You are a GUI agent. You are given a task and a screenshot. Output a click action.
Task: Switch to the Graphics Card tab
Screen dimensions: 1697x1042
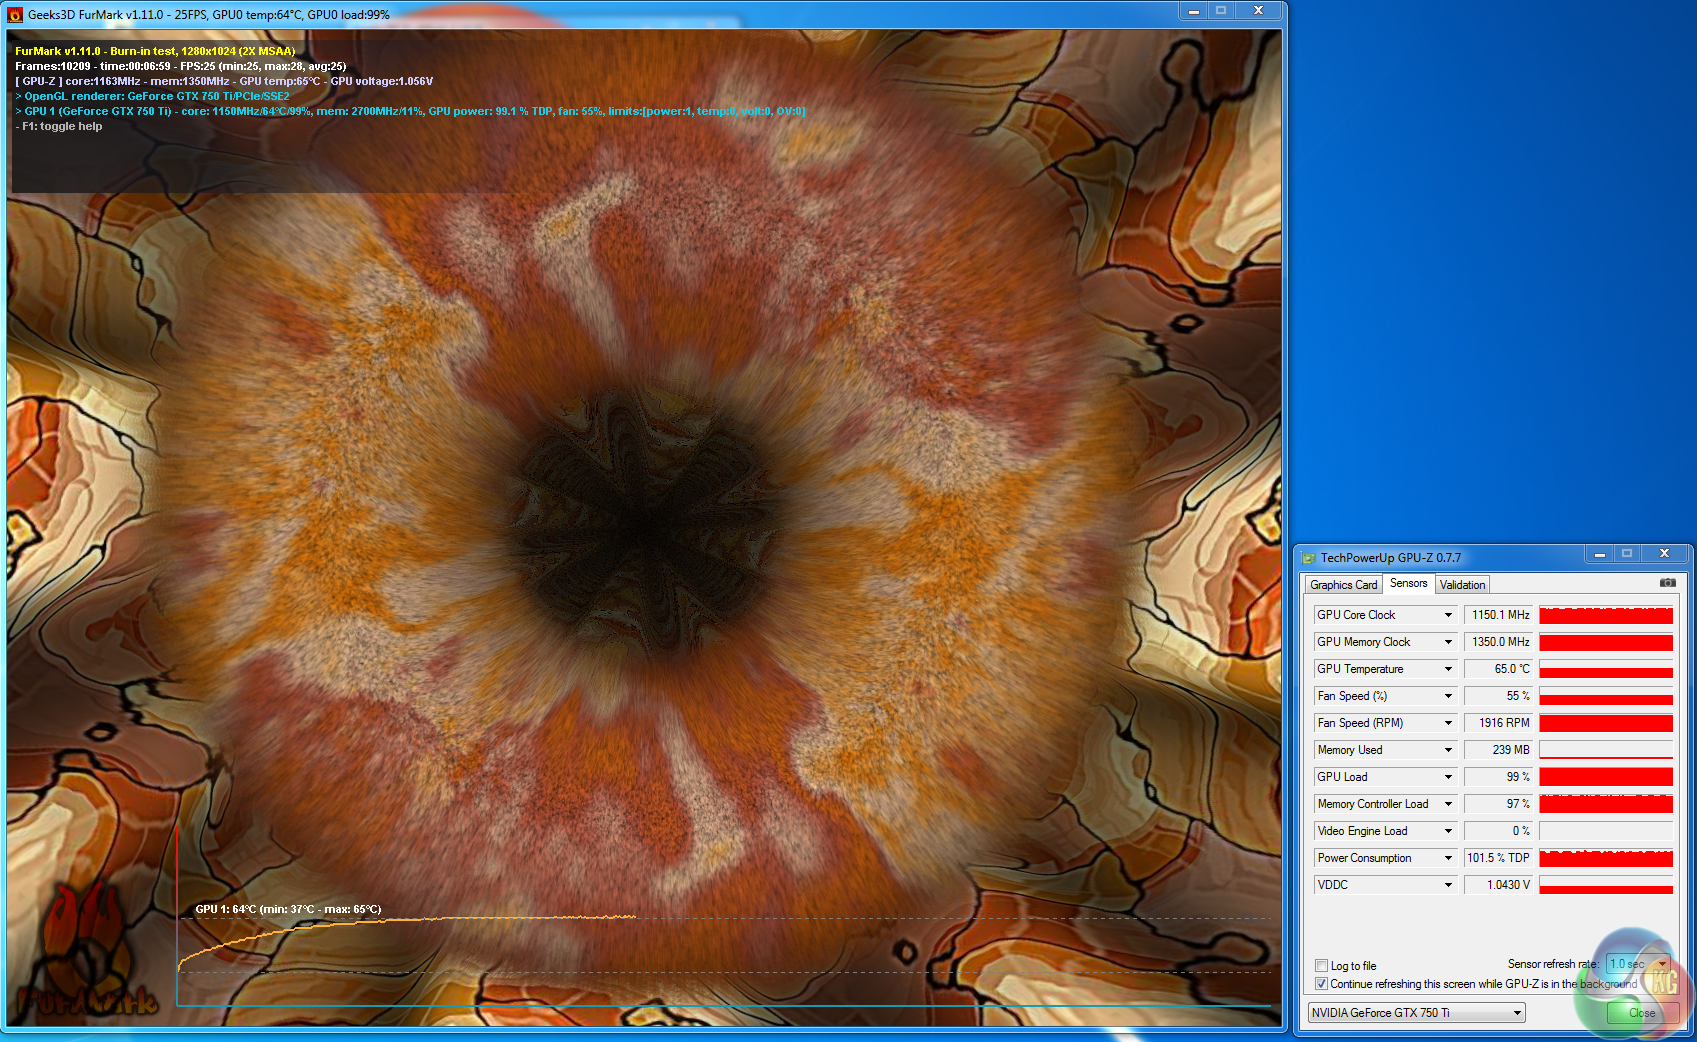1343,585
